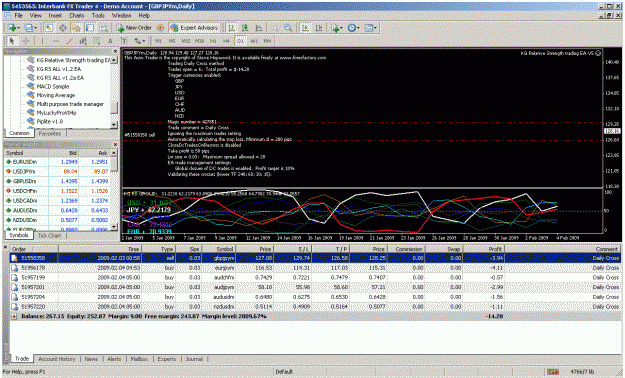Select the Fibonacci Retracement tool

[x=96, y=41]
